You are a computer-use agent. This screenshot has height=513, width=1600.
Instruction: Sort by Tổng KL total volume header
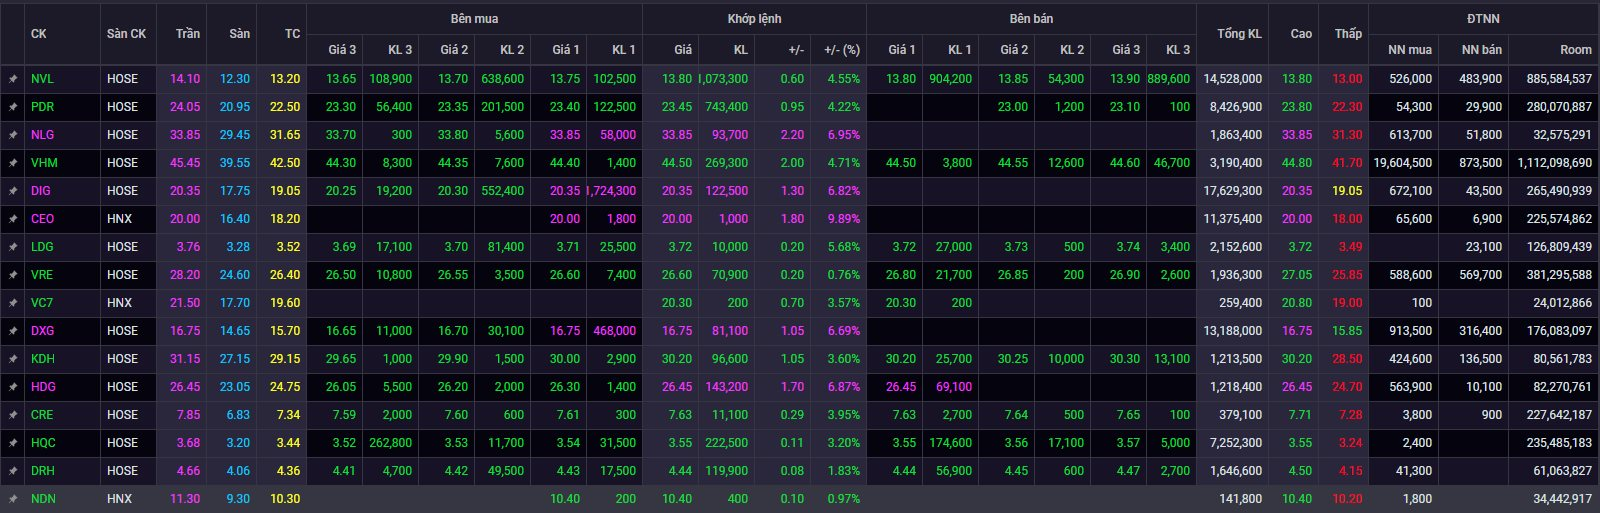[1239, 34]
